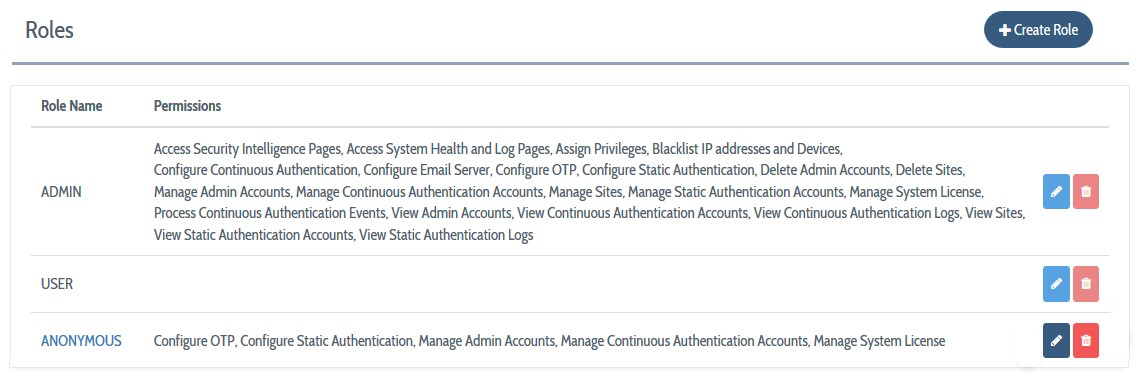
Task: Click the plus icon on Create Role
Action: point(1005,30)
